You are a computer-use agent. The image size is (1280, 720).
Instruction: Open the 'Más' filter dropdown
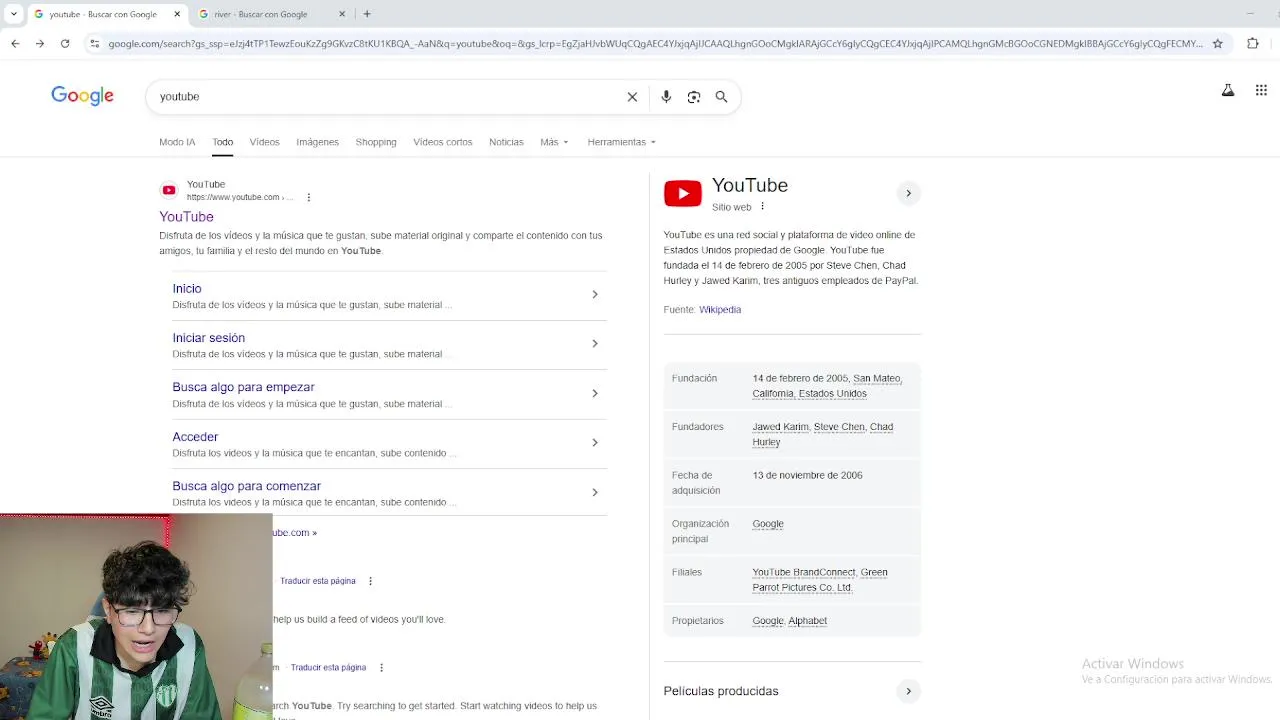pyautogui.click(x=554, y=142)
